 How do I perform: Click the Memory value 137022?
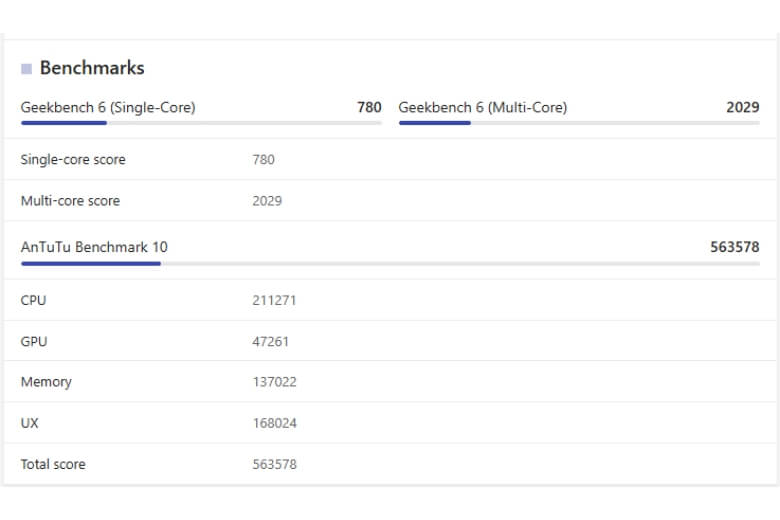pos(275,382)
